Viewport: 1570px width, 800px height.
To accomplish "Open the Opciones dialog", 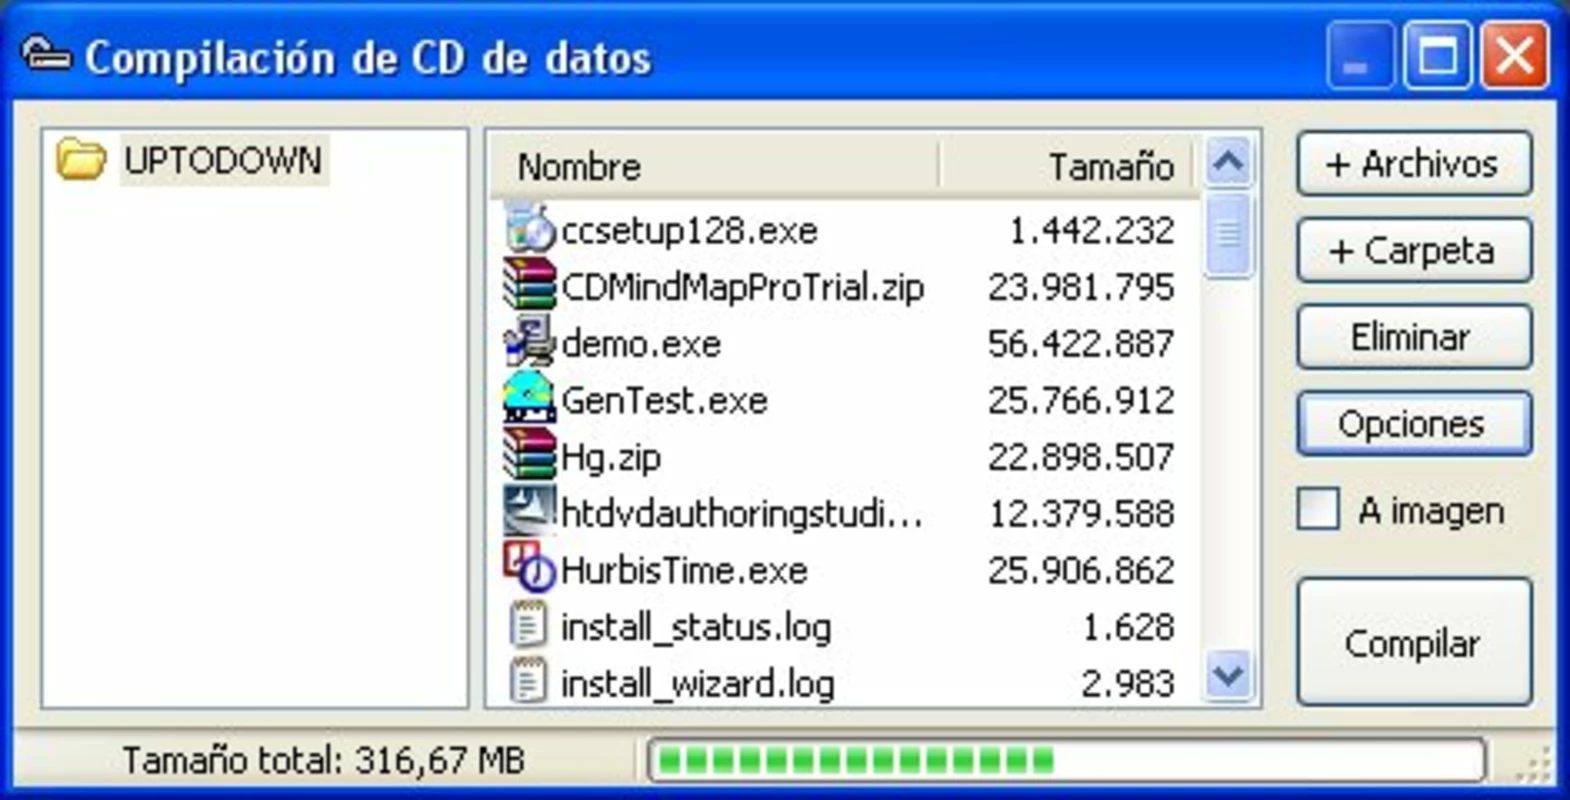I will coord(1413,424).
